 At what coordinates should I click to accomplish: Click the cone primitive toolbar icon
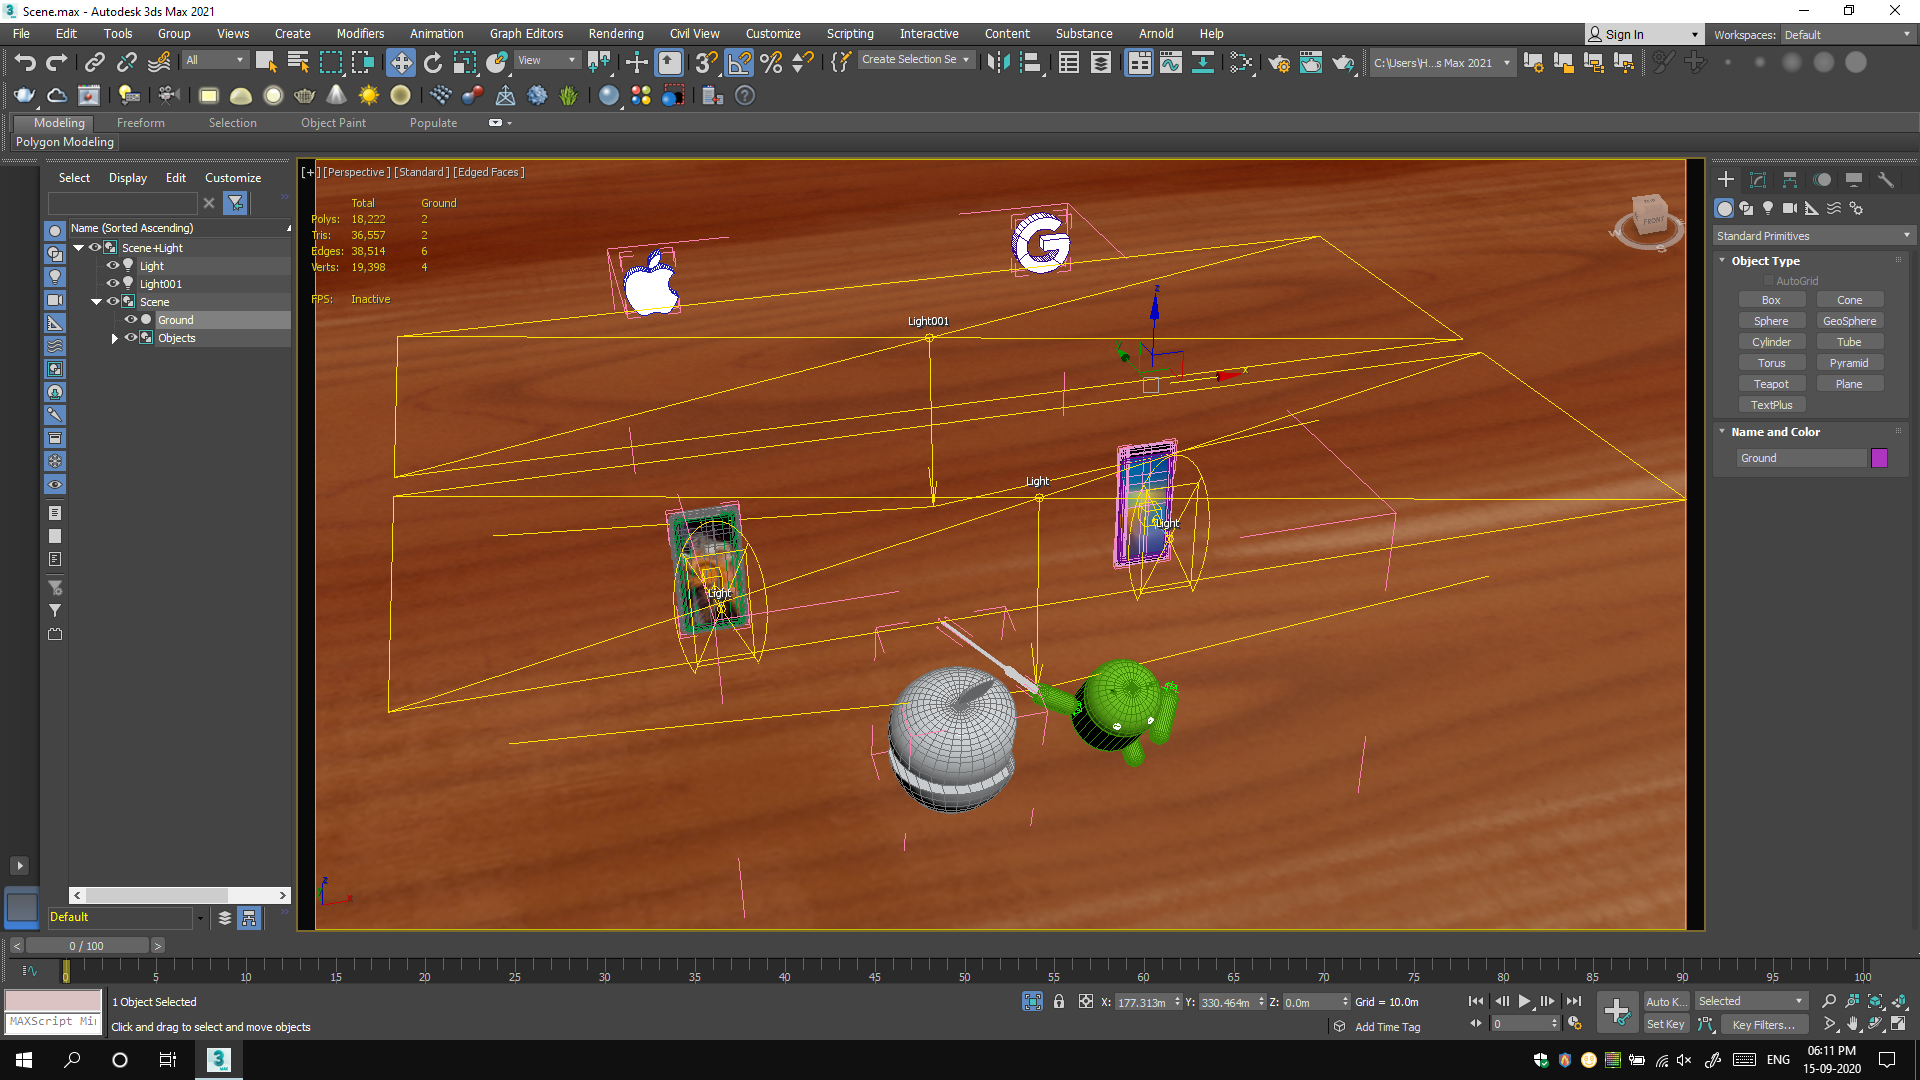[337, 96]
